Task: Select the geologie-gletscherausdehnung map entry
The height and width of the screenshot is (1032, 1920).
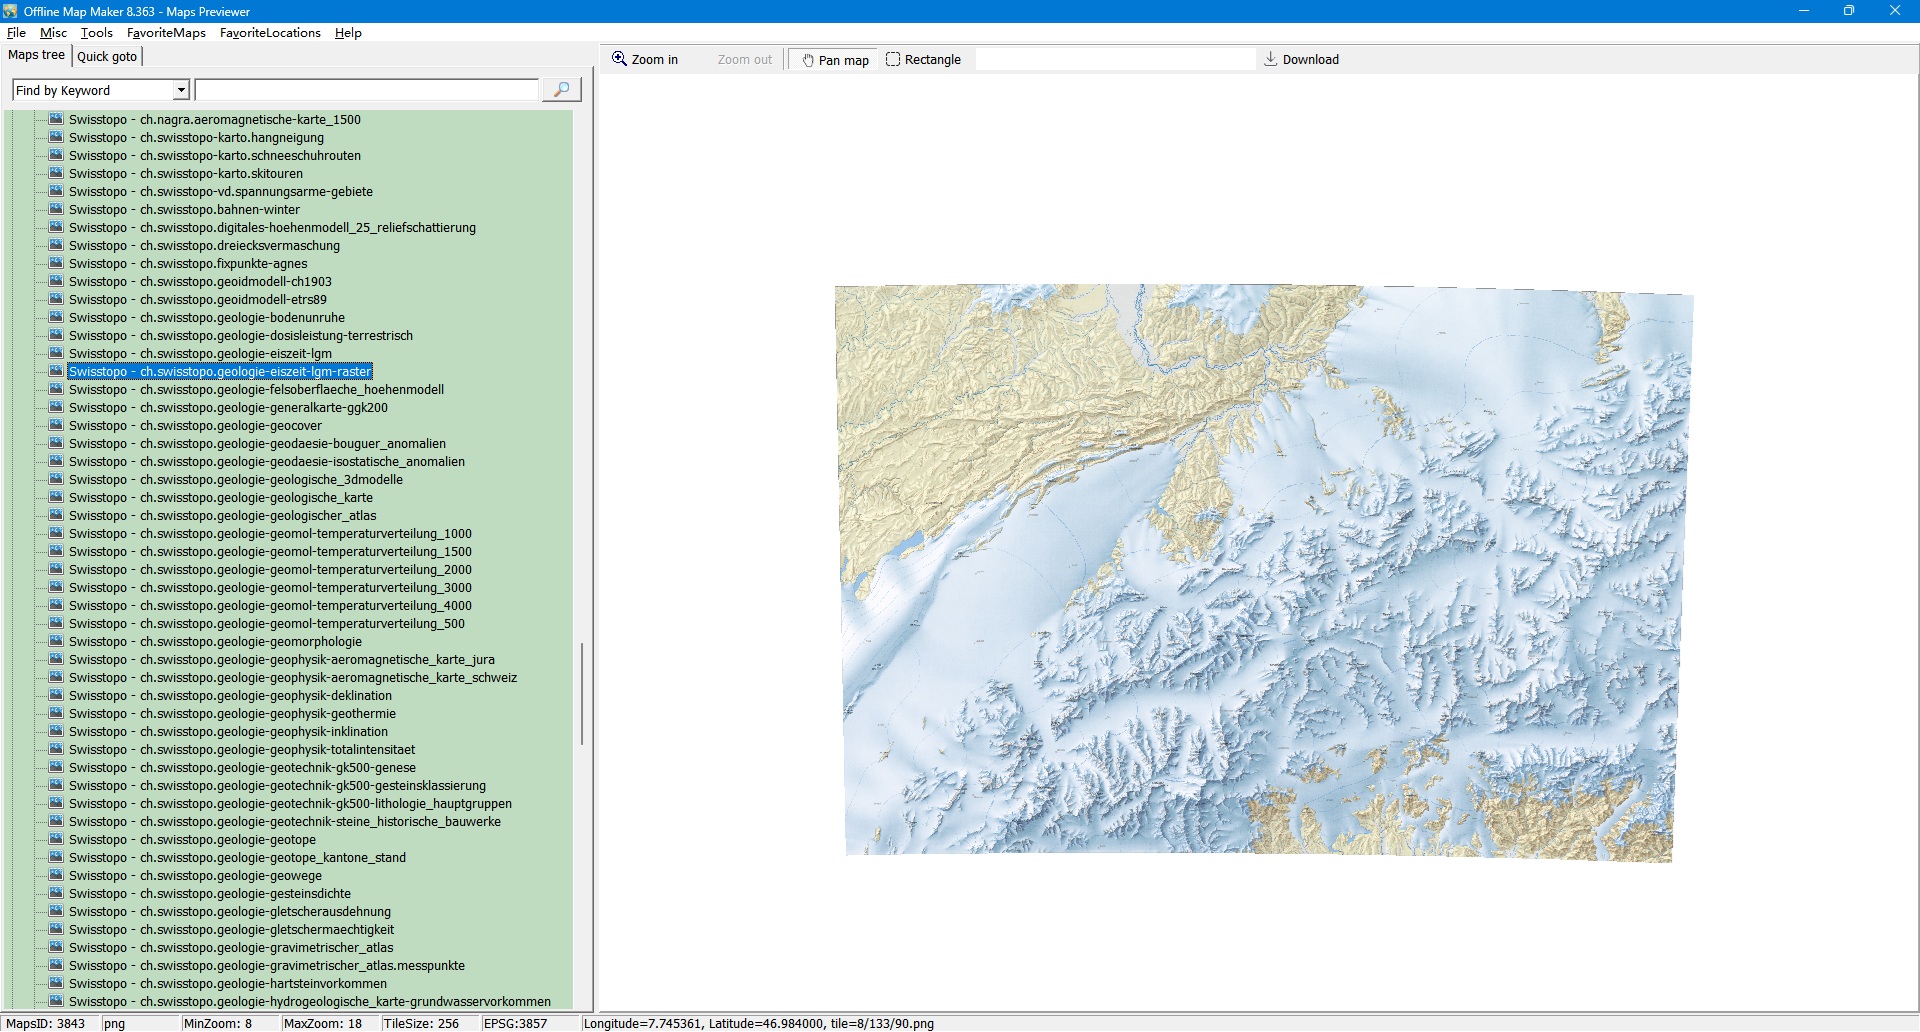Action: point(230,911)
